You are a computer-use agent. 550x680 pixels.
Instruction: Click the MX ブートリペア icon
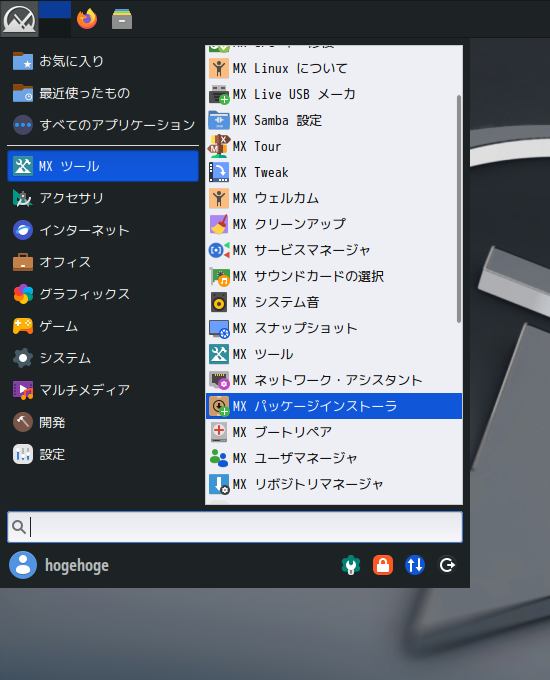coord(219,432)
